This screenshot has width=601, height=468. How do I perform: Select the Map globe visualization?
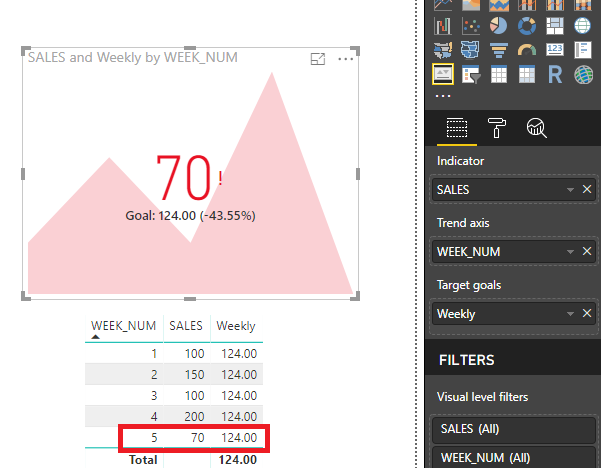pyautogui.click(x=583, y=26)
